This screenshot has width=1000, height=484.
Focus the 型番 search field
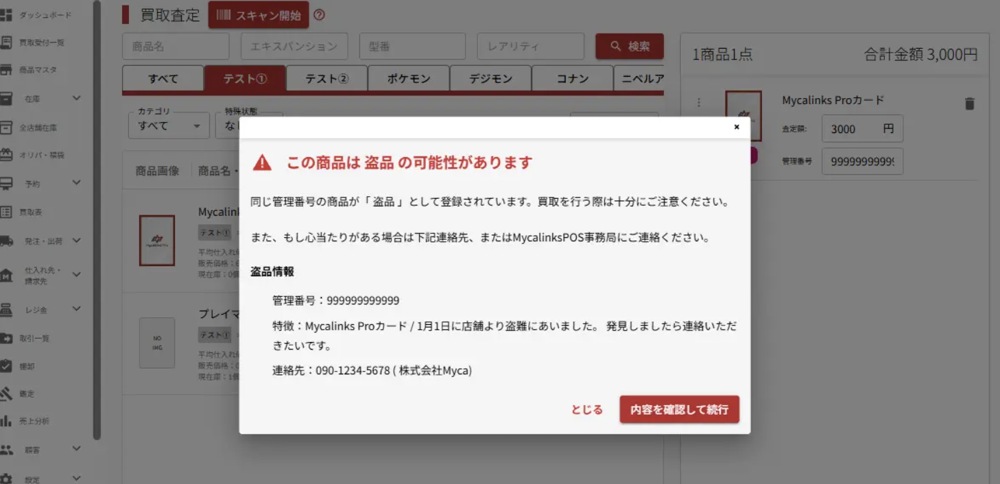(x=413, y=47)
